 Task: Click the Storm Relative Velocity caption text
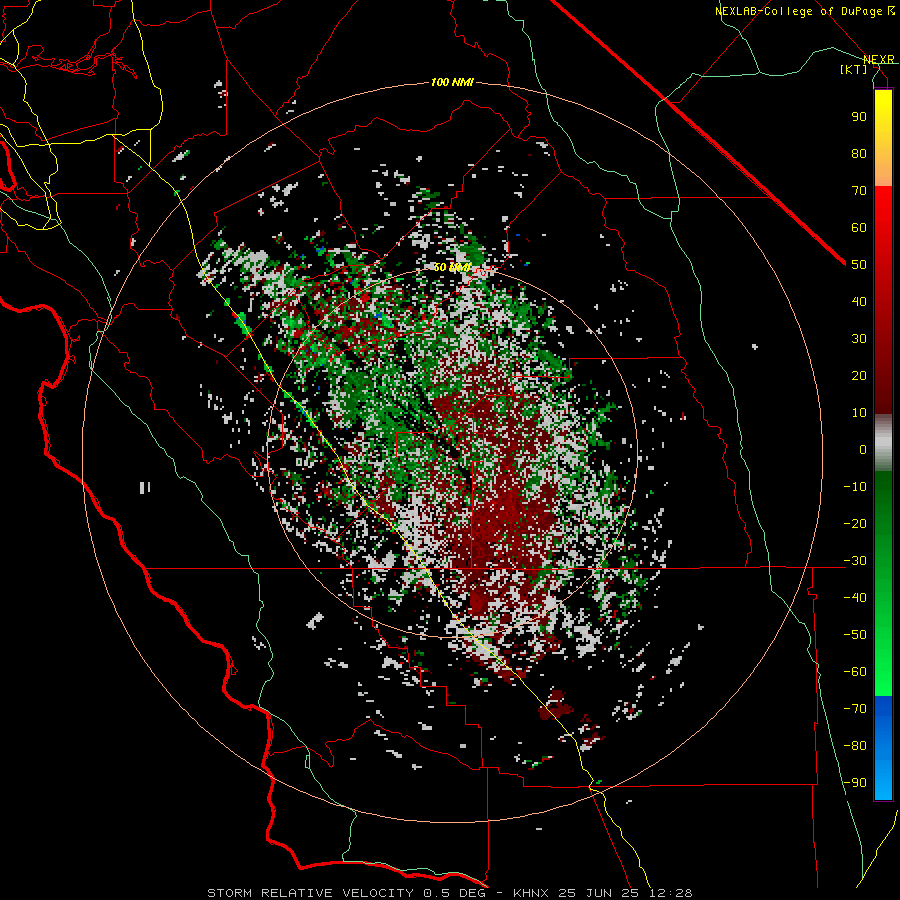point(449,893)
